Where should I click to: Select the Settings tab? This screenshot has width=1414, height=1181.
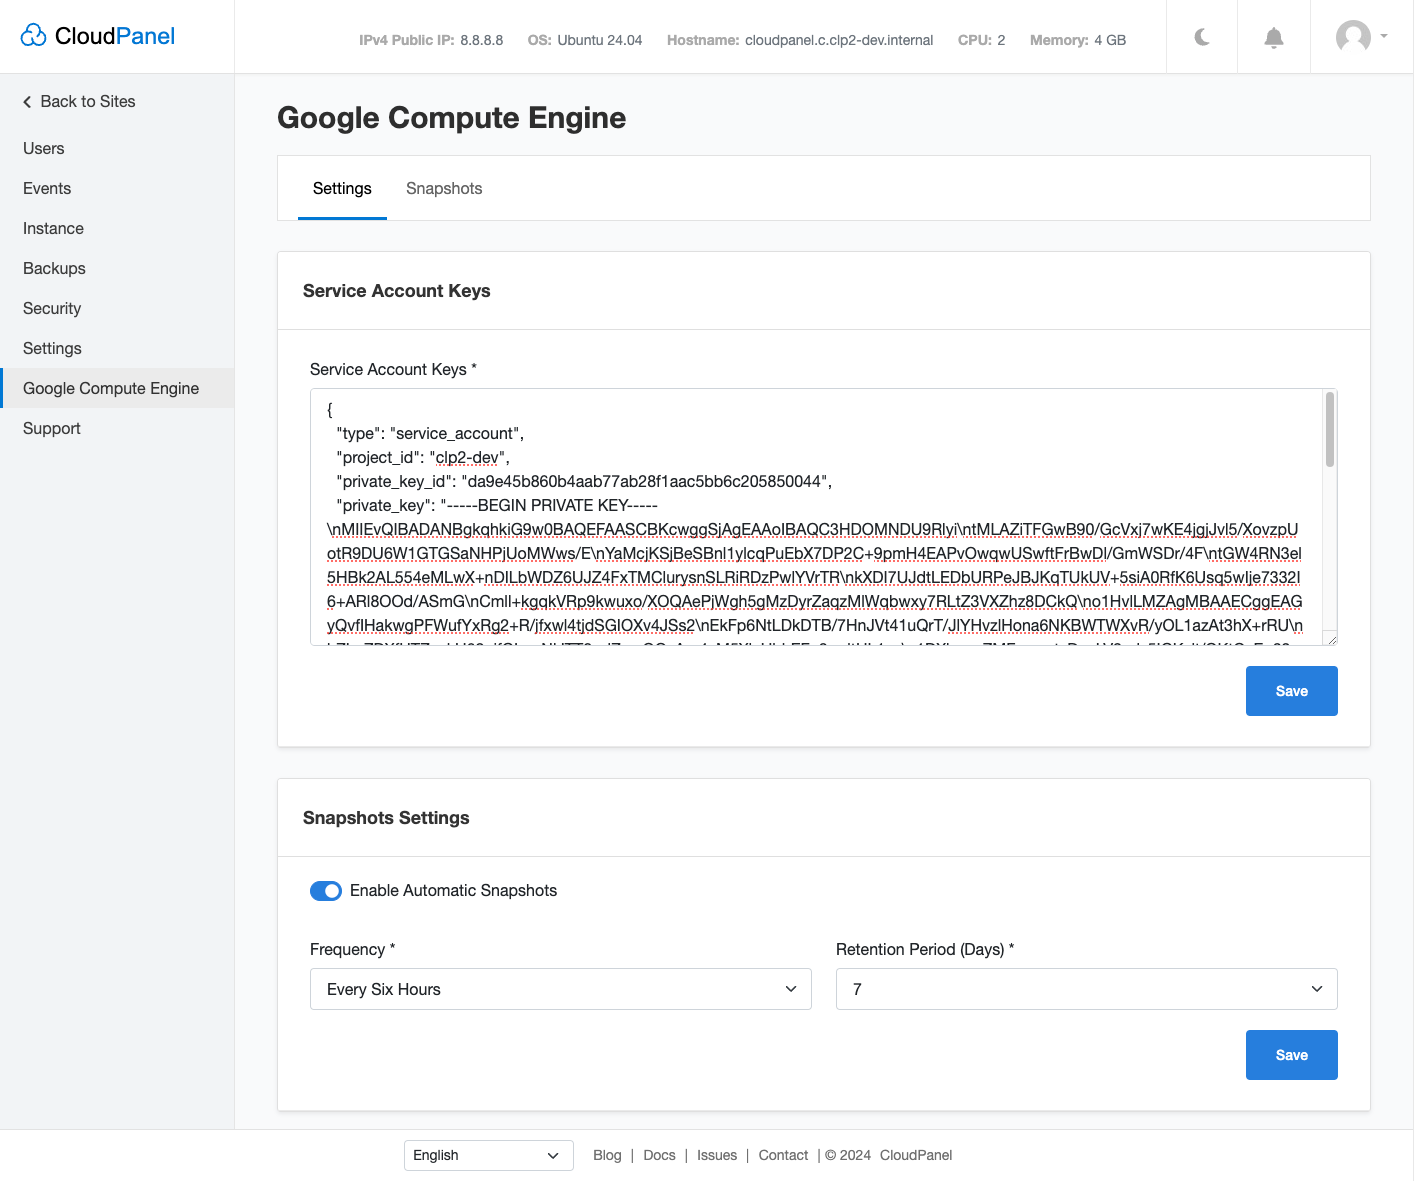(342, 189)
